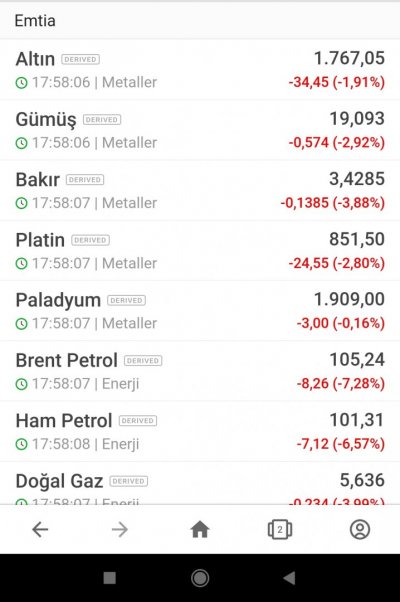Screen dimensions: 400x602
Task: Tap the Android home circle button
Action: pos(200,578)
